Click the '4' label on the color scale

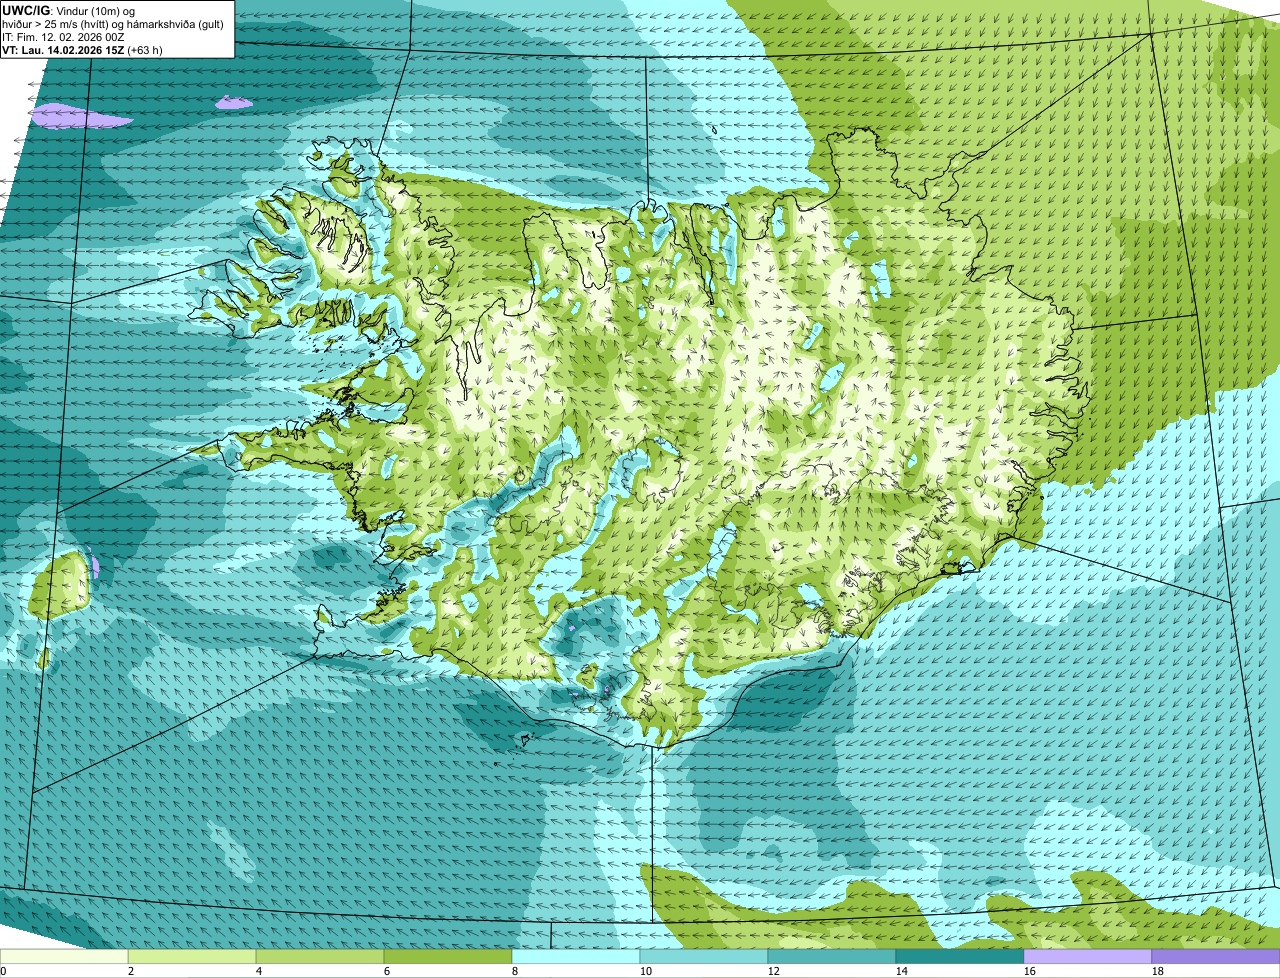259,971
